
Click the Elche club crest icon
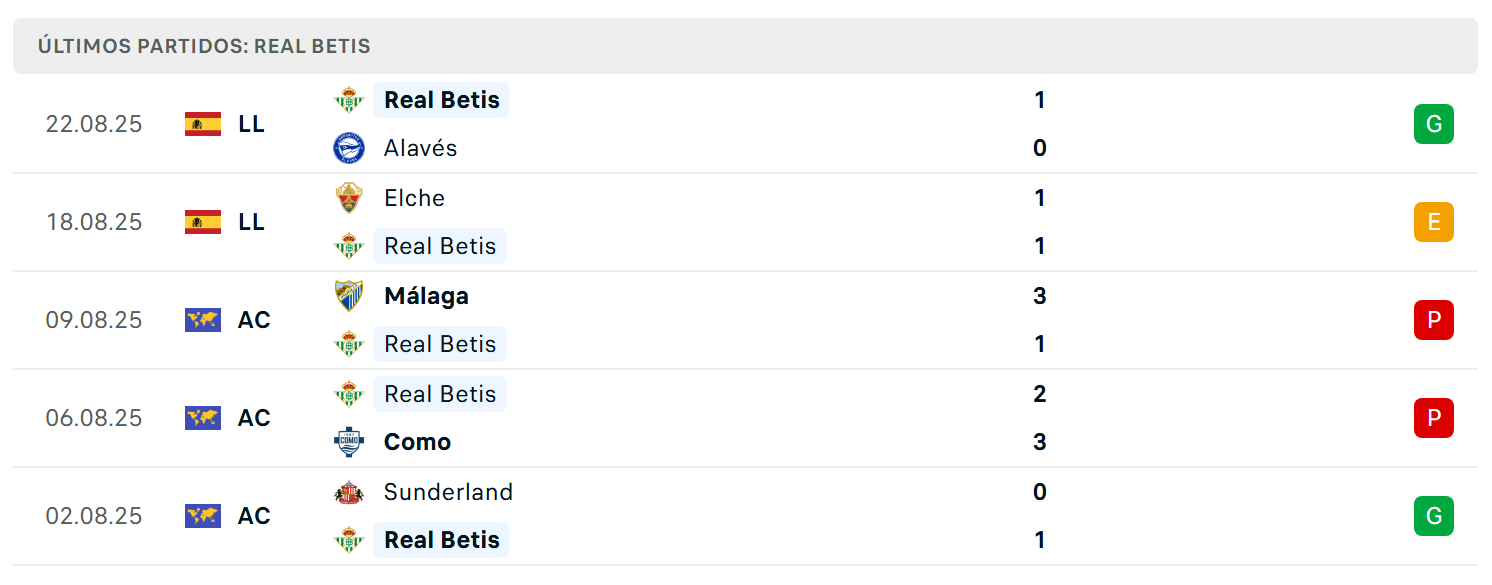point(349,198)
